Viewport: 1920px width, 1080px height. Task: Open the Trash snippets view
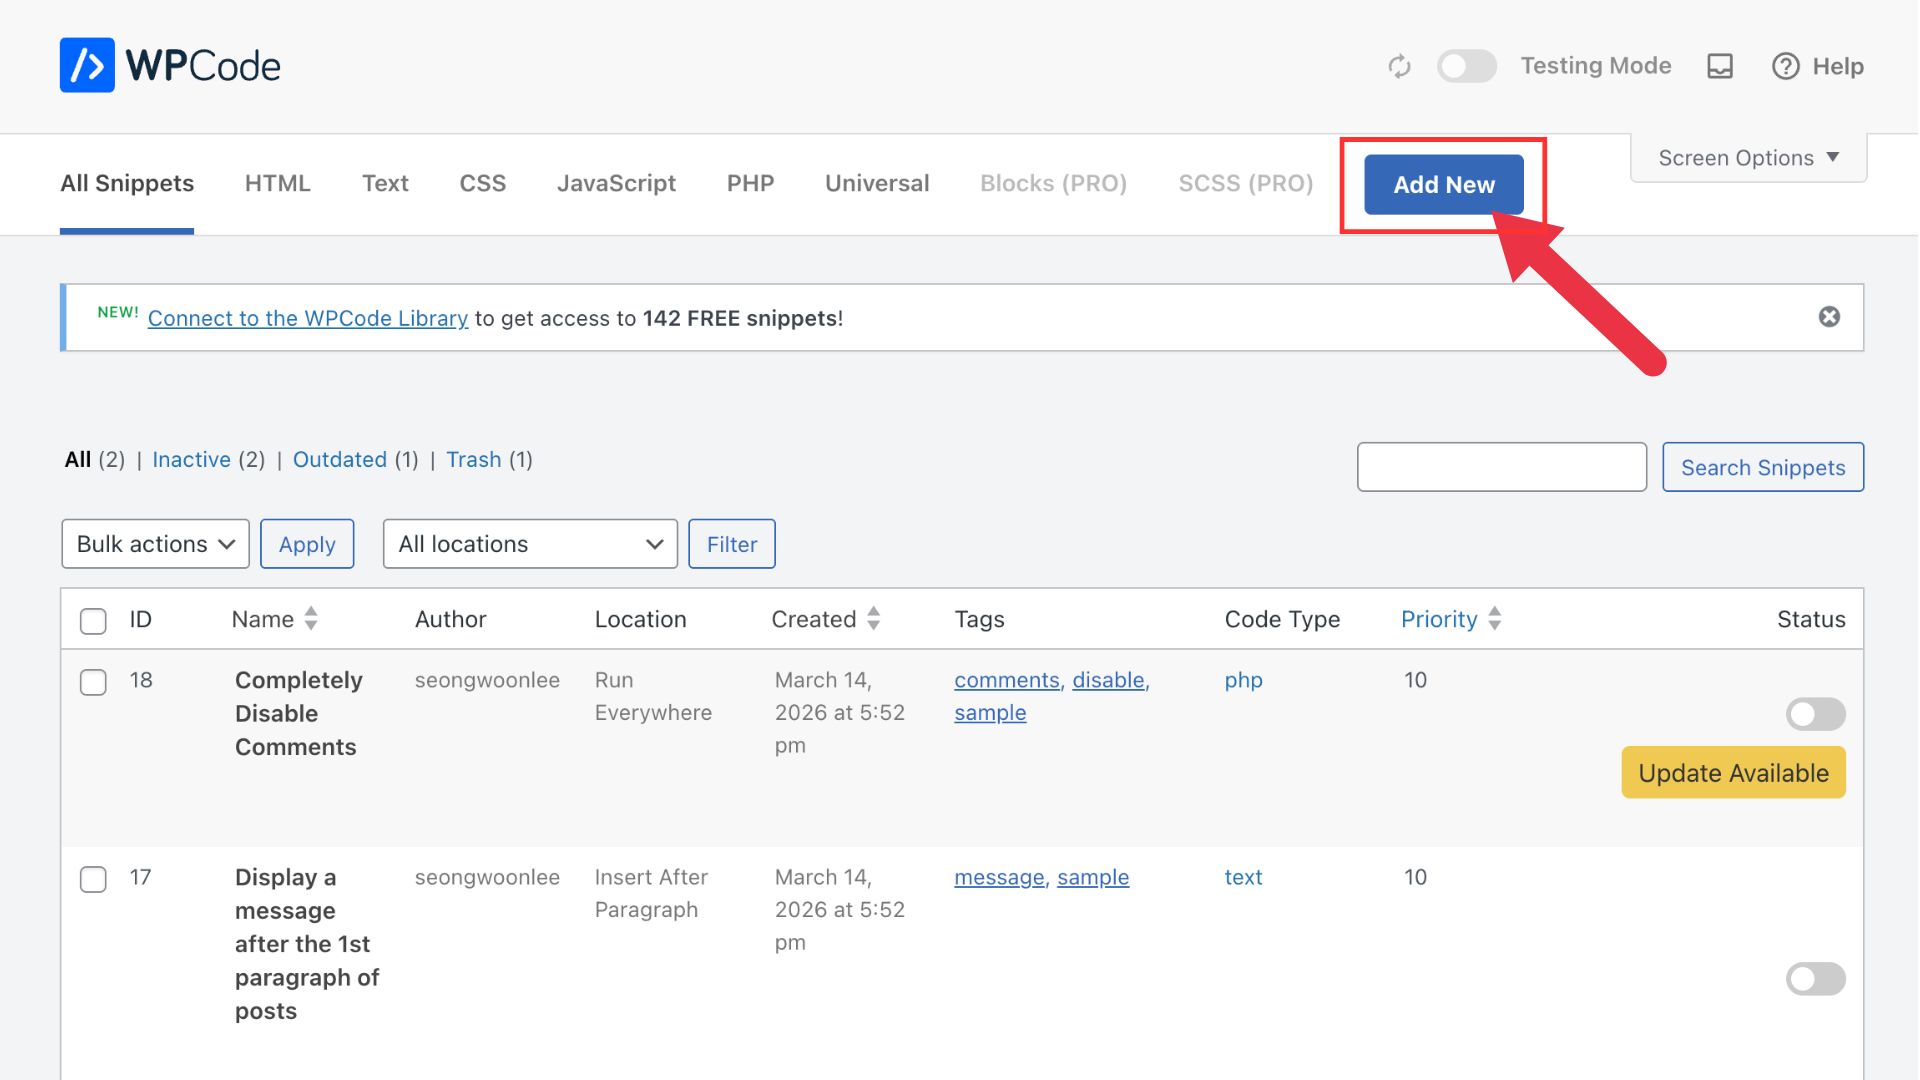(473, 459)
